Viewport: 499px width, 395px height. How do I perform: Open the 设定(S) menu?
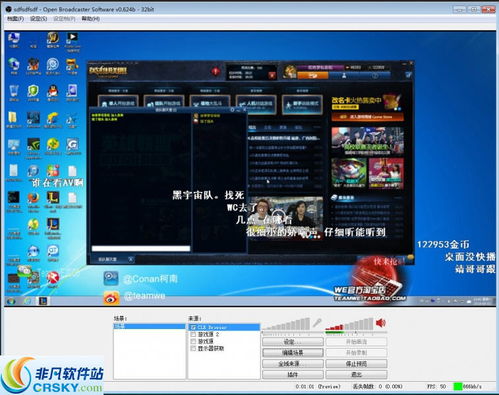(38, 19)
